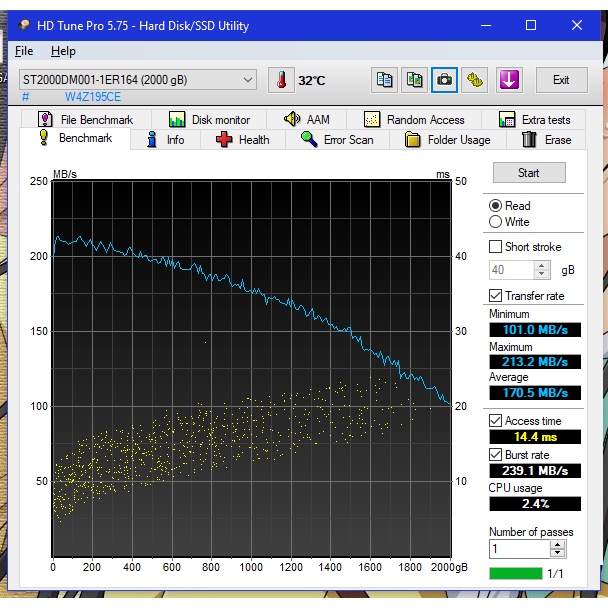Open the File menu
This screenshot has width=608, height=608.
[24, 51]
